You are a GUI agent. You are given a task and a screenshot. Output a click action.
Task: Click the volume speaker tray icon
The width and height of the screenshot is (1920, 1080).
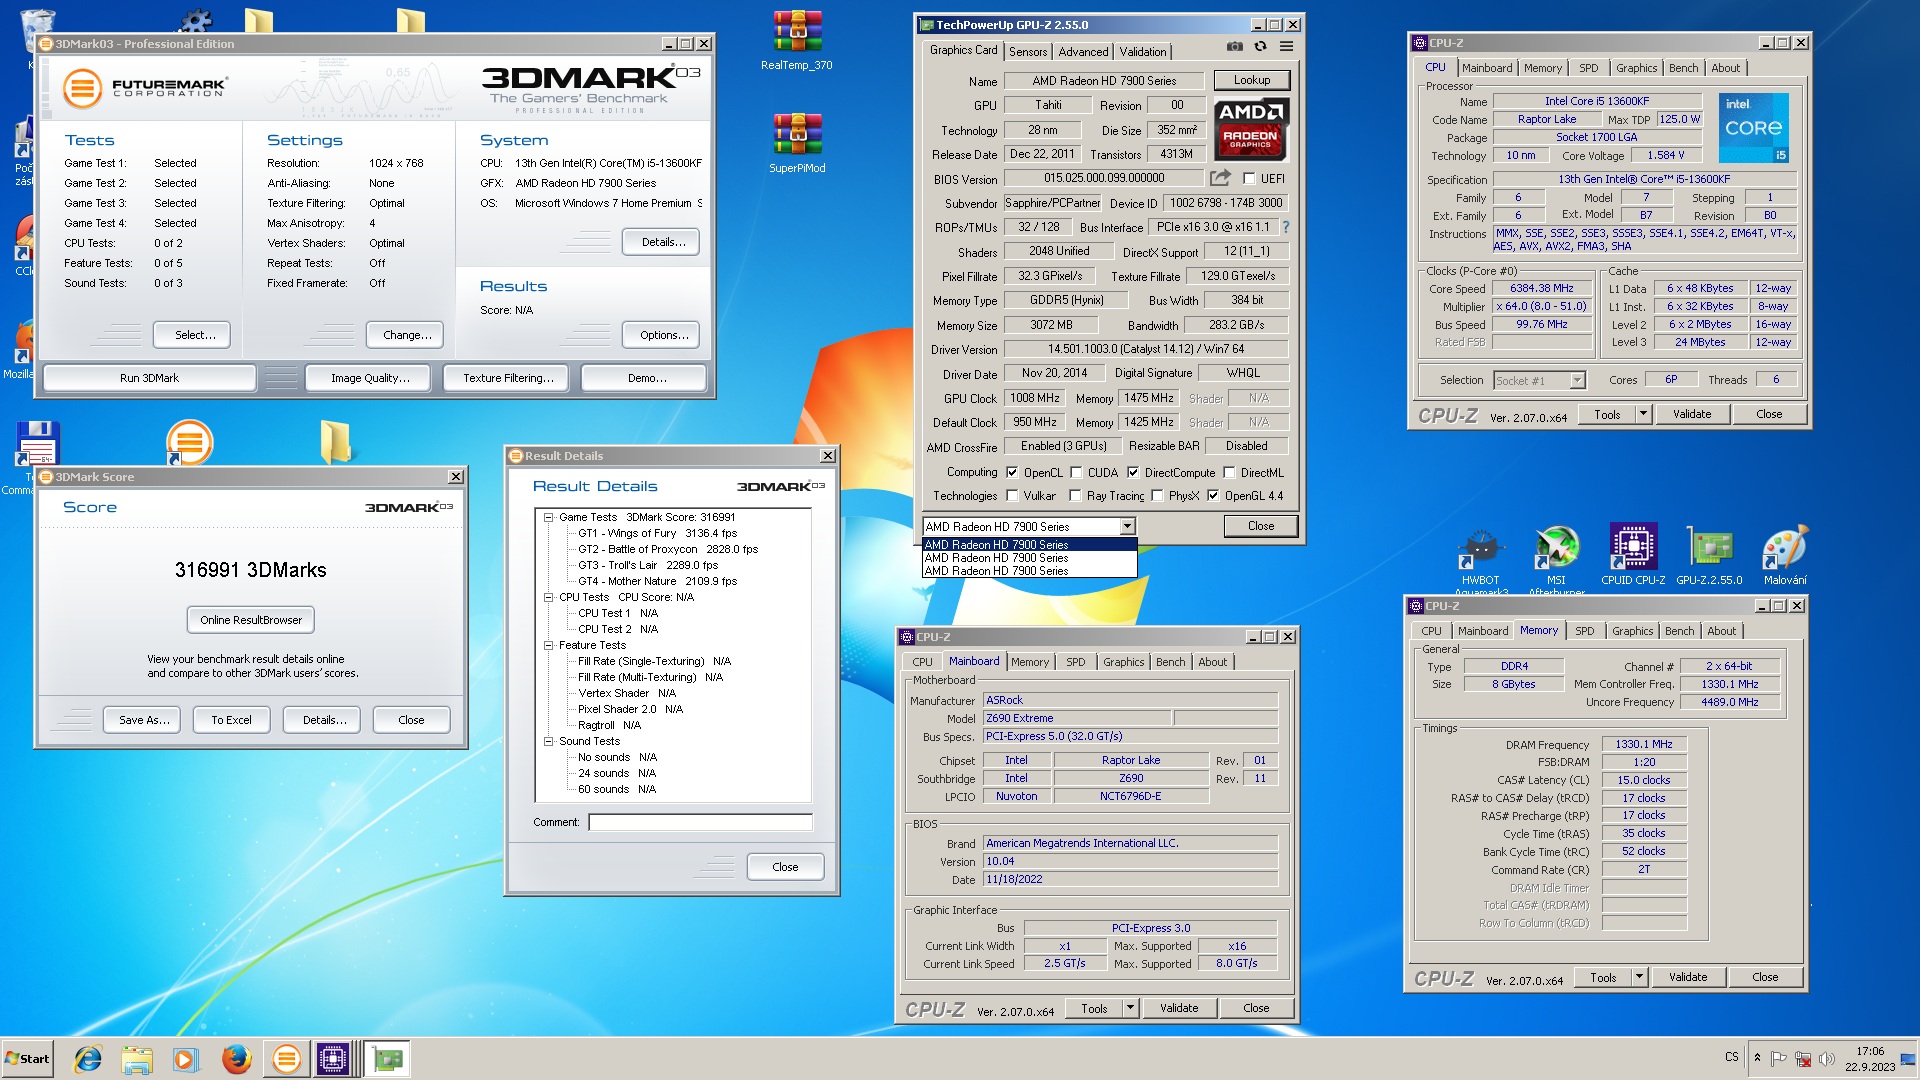coord(1826,1059)
